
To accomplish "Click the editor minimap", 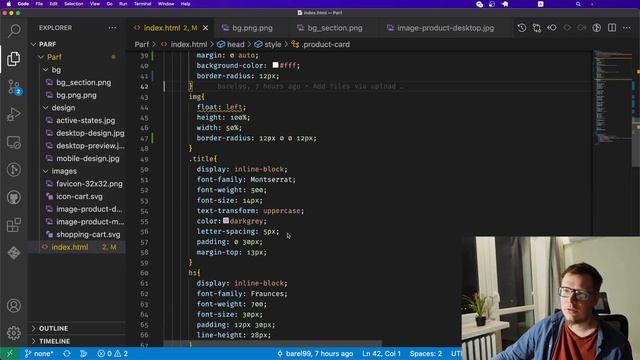I will 611,98.
